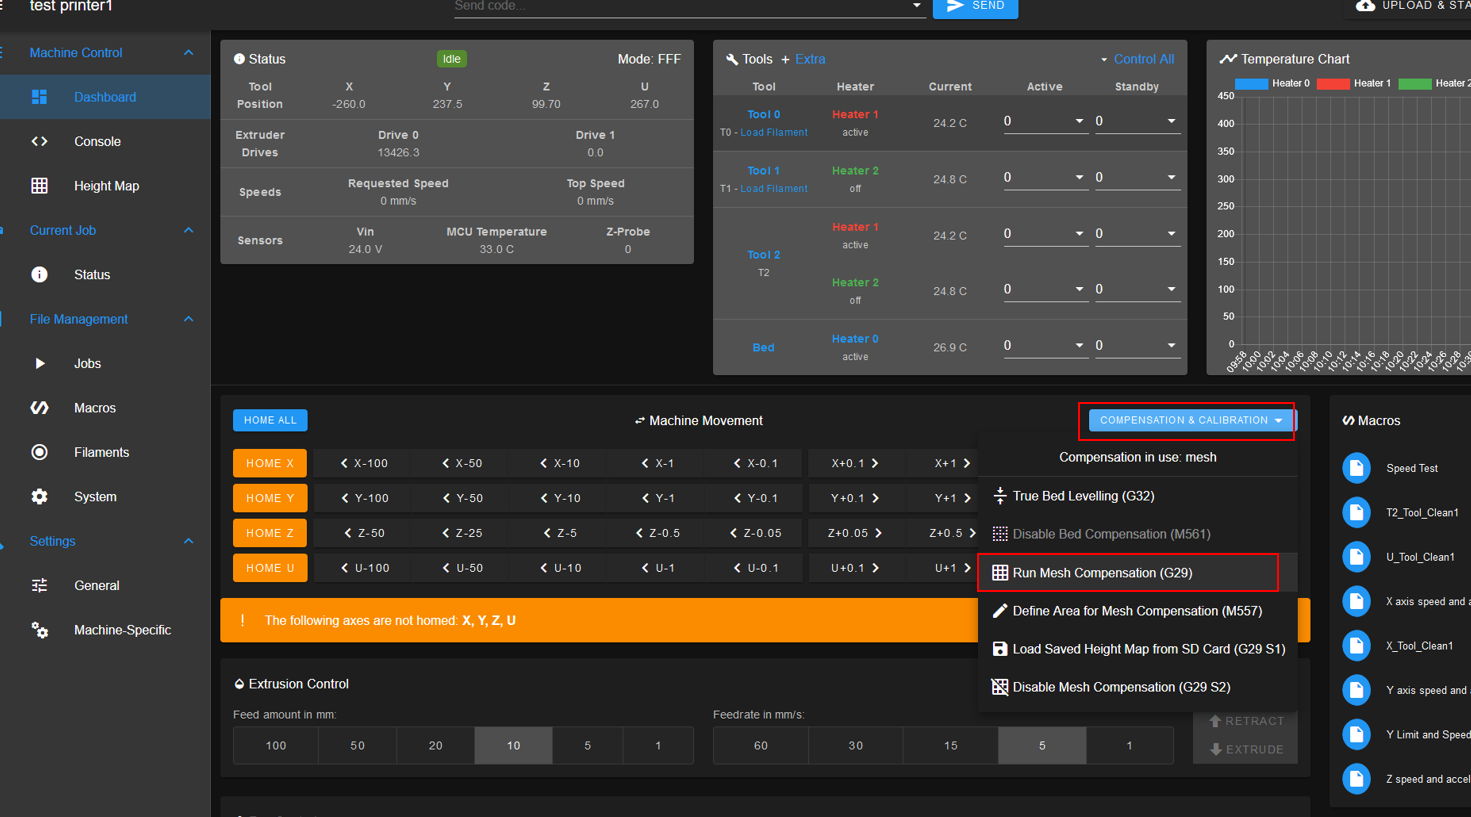Open the Control All dropdown
1471x817 pixels.
tap(1138, 59)
